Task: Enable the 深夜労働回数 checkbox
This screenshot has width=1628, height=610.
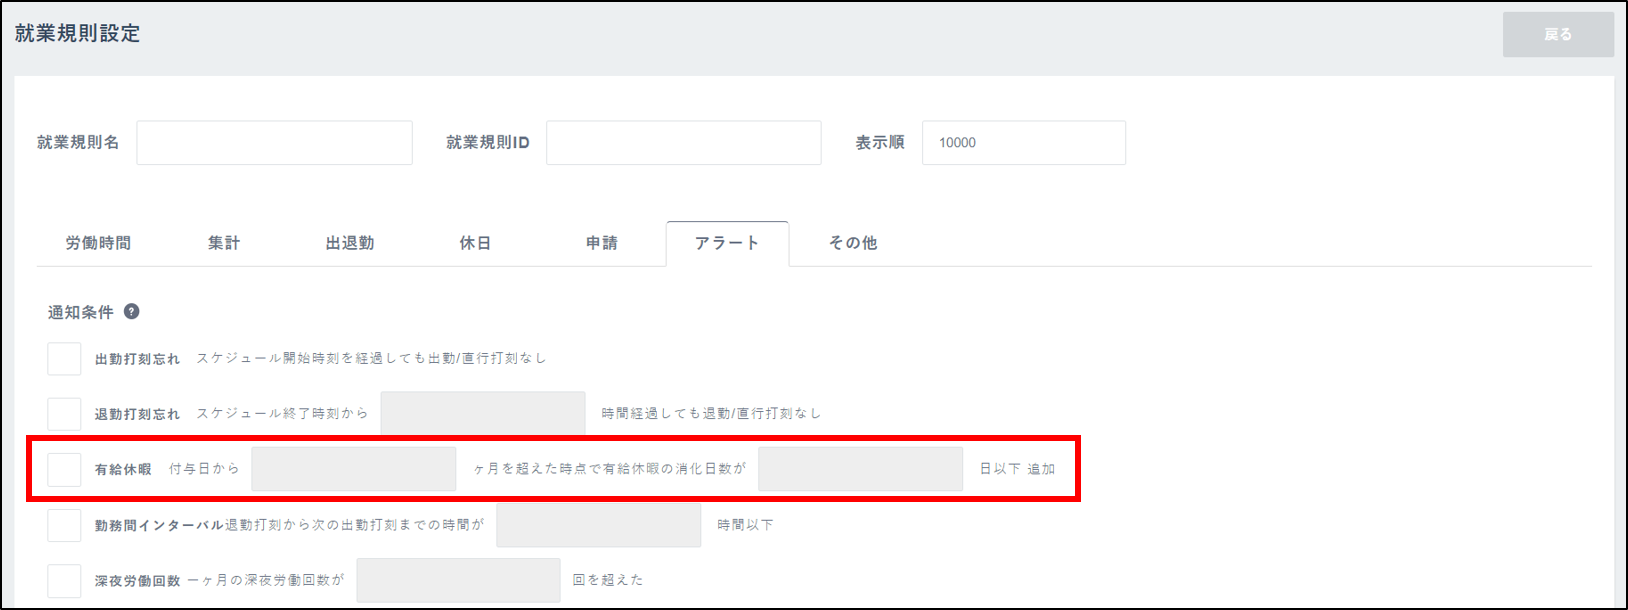Action: (x=64, y=580)
